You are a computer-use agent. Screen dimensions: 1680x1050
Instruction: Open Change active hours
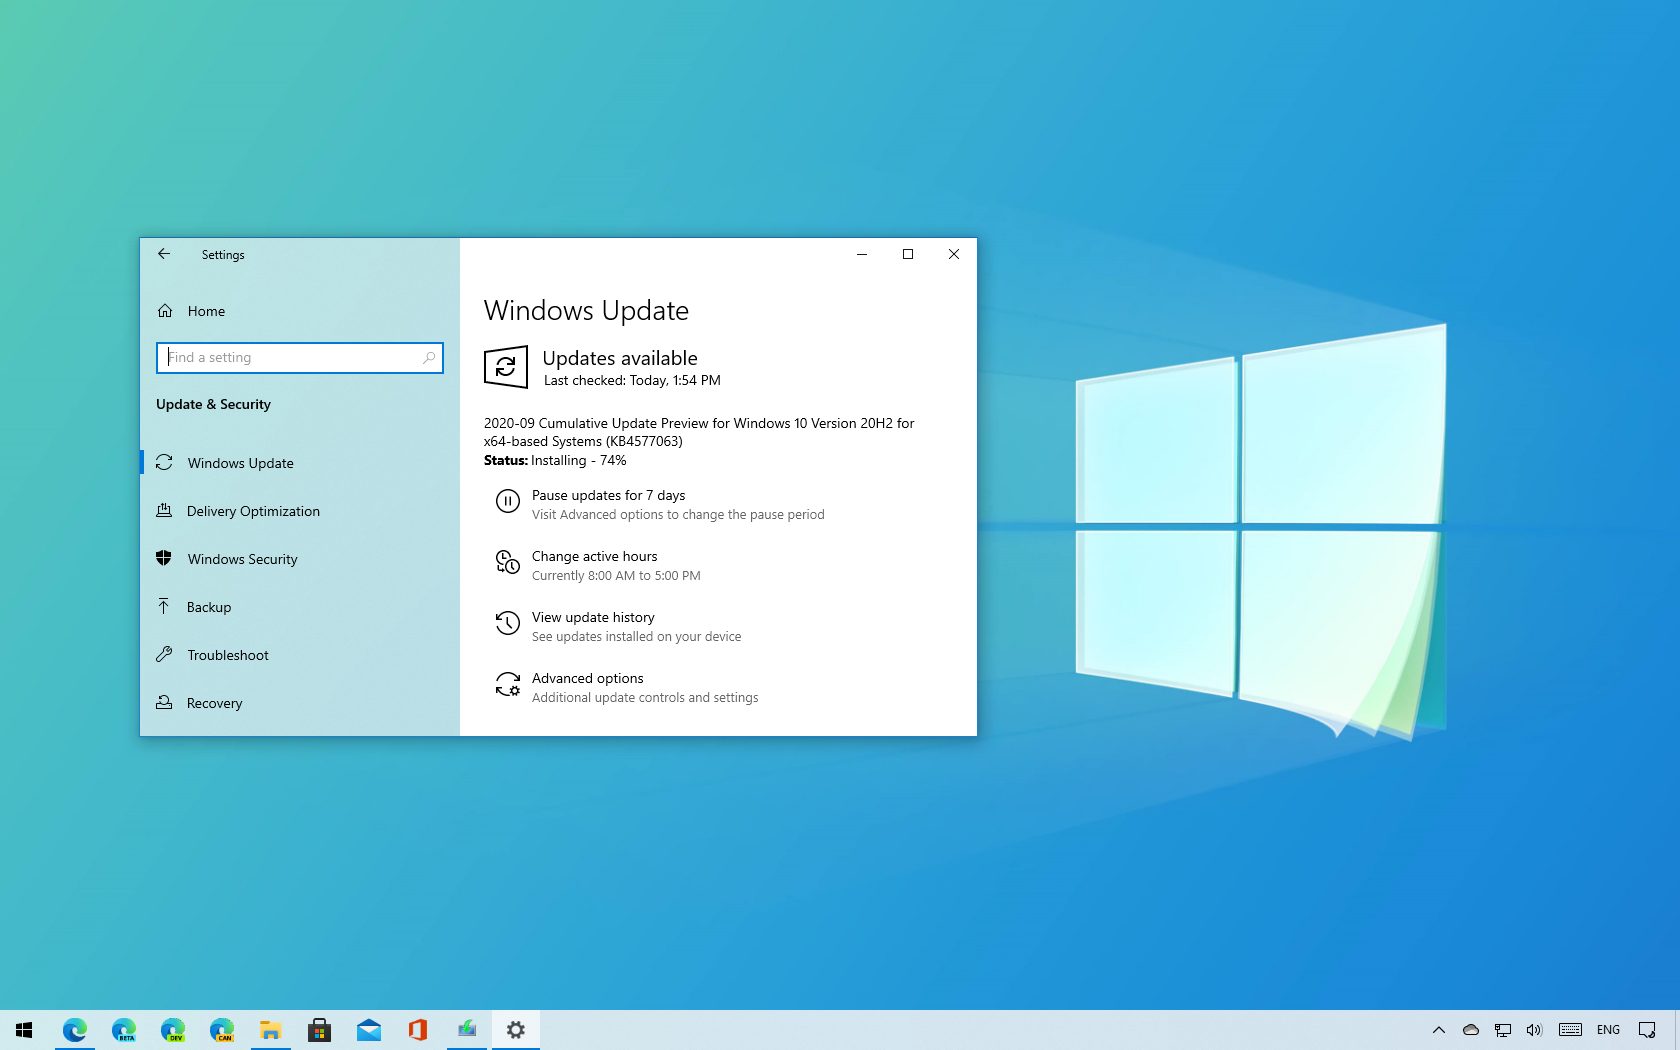pos(595,556)
